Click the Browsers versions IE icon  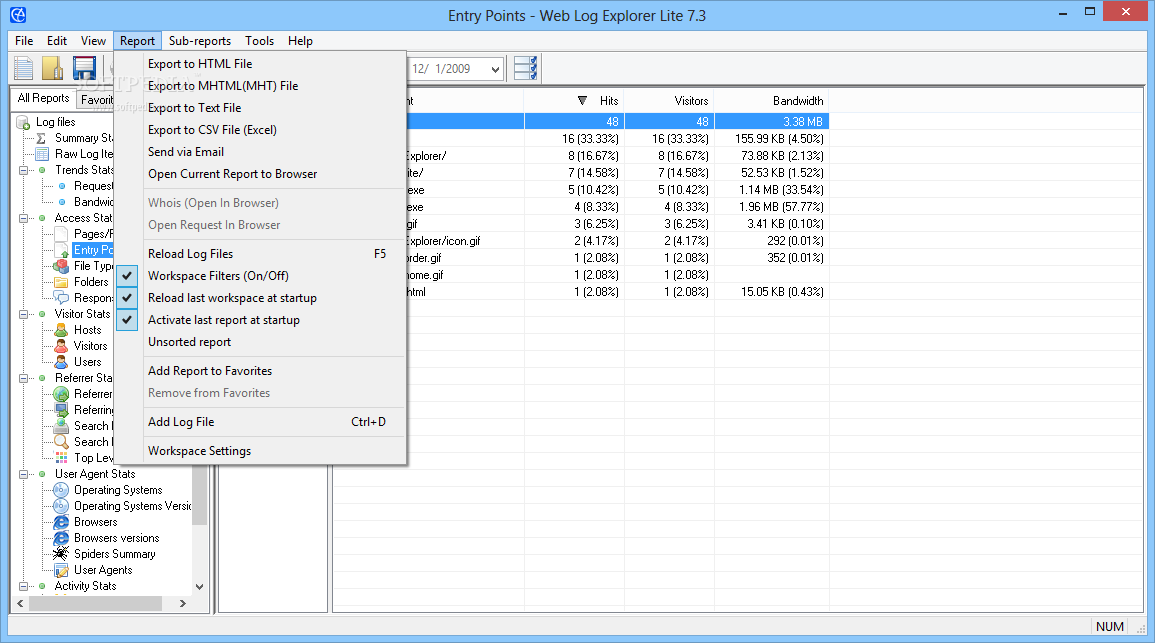click(x=61, y=538)
